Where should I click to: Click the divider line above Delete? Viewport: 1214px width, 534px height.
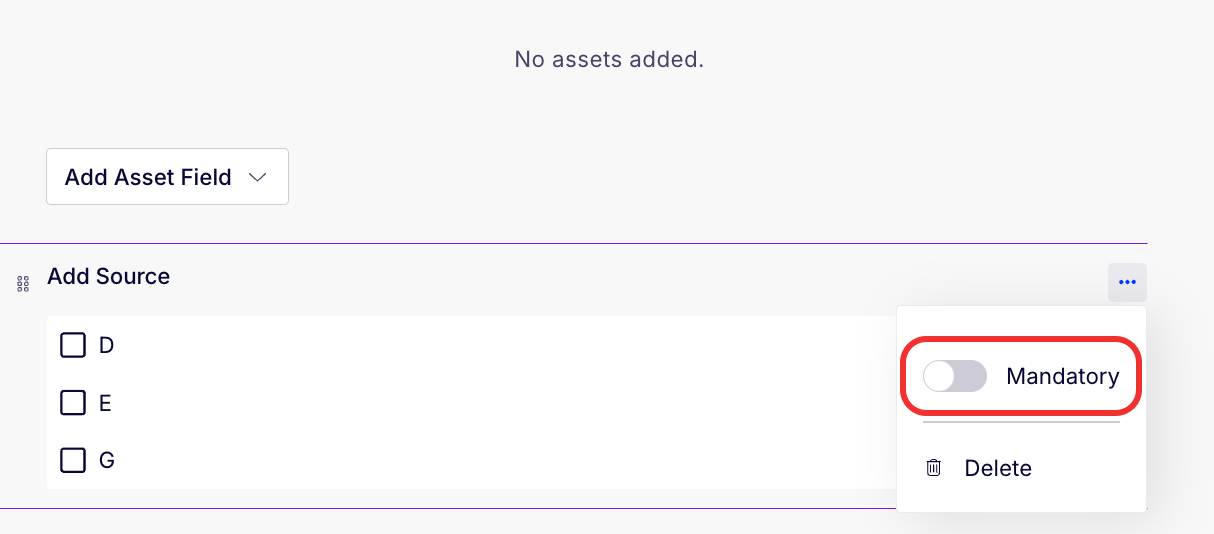click(1021, 422)
